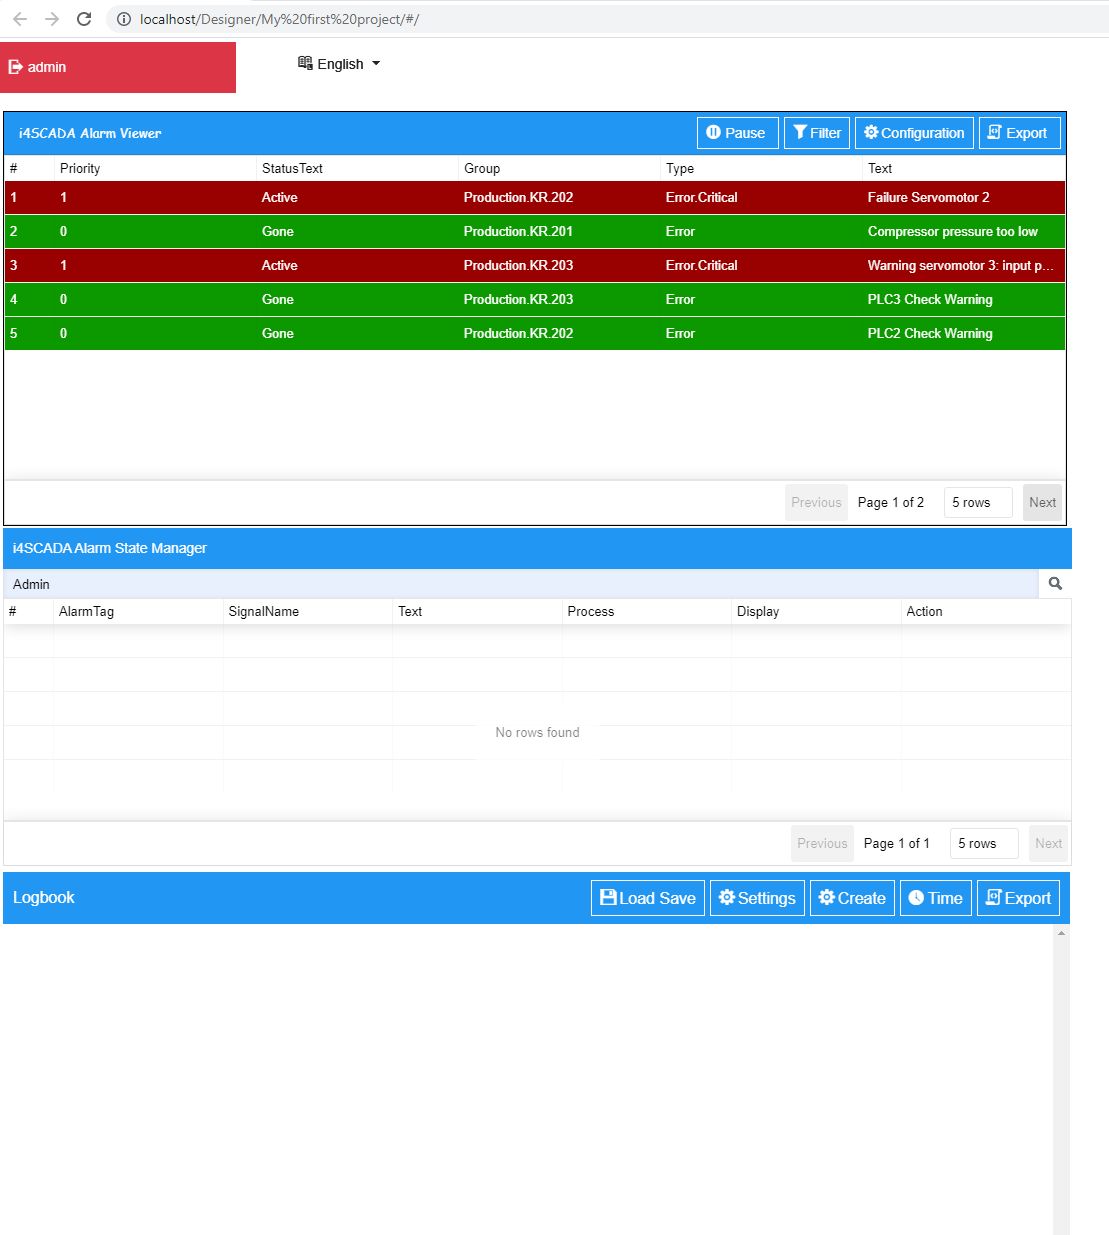
Task: Pause the alarm viewer
Action: click(x=737, y=133)
